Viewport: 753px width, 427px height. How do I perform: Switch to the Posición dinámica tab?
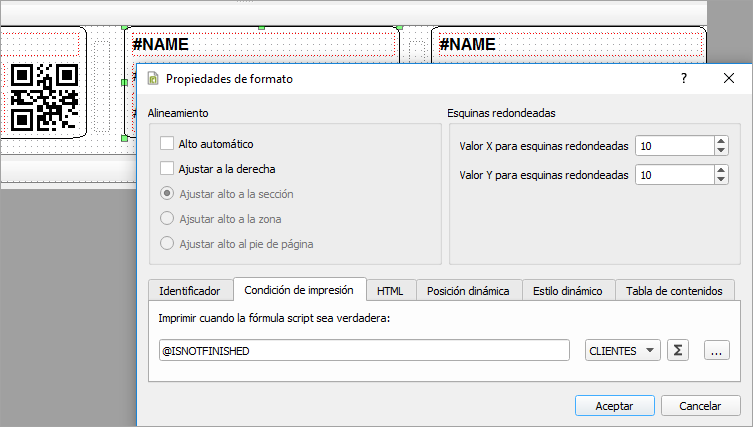coord(467,291)
